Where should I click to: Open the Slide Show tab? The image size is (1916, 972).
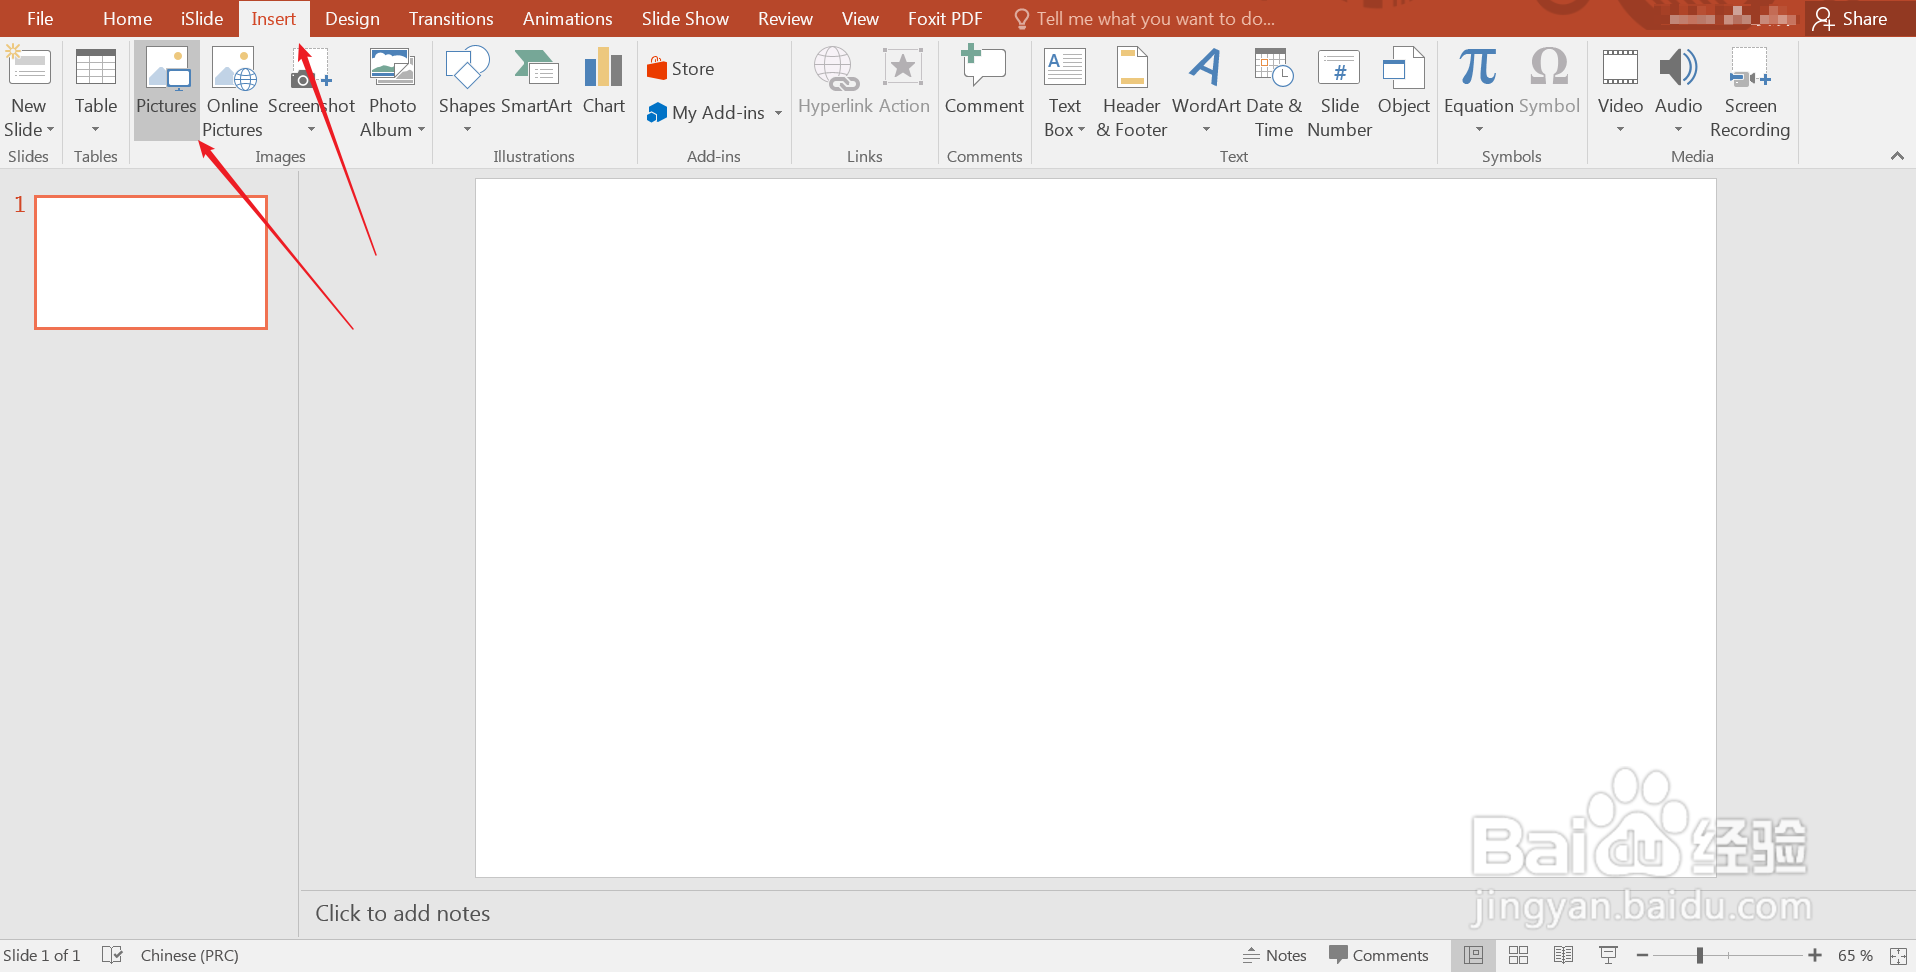pyautogui.click(x=685, y=19)
